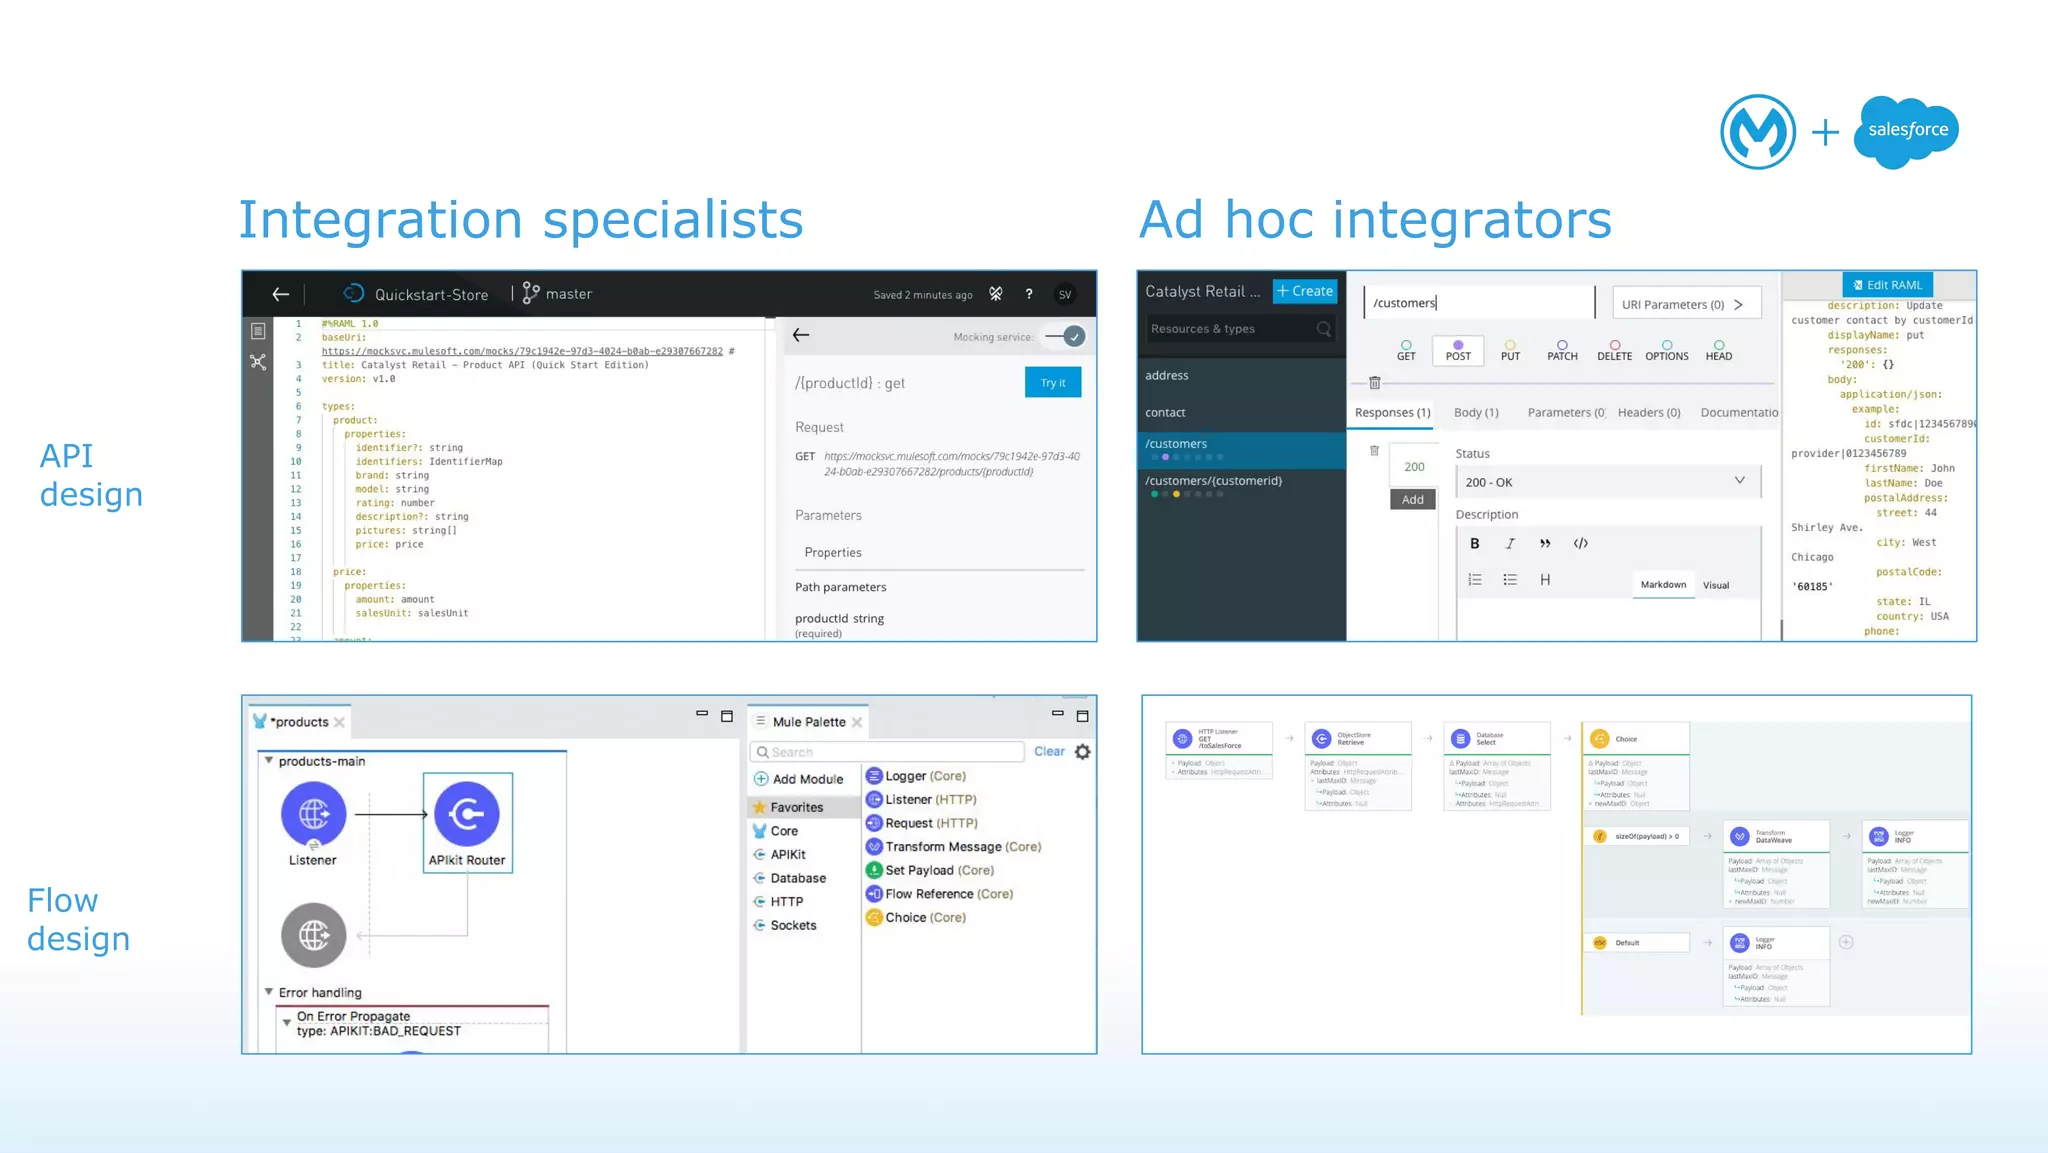Click the Add response button
Image resolution: width=2048 pixels, height=1153 pixels.
pos(1413,499)
